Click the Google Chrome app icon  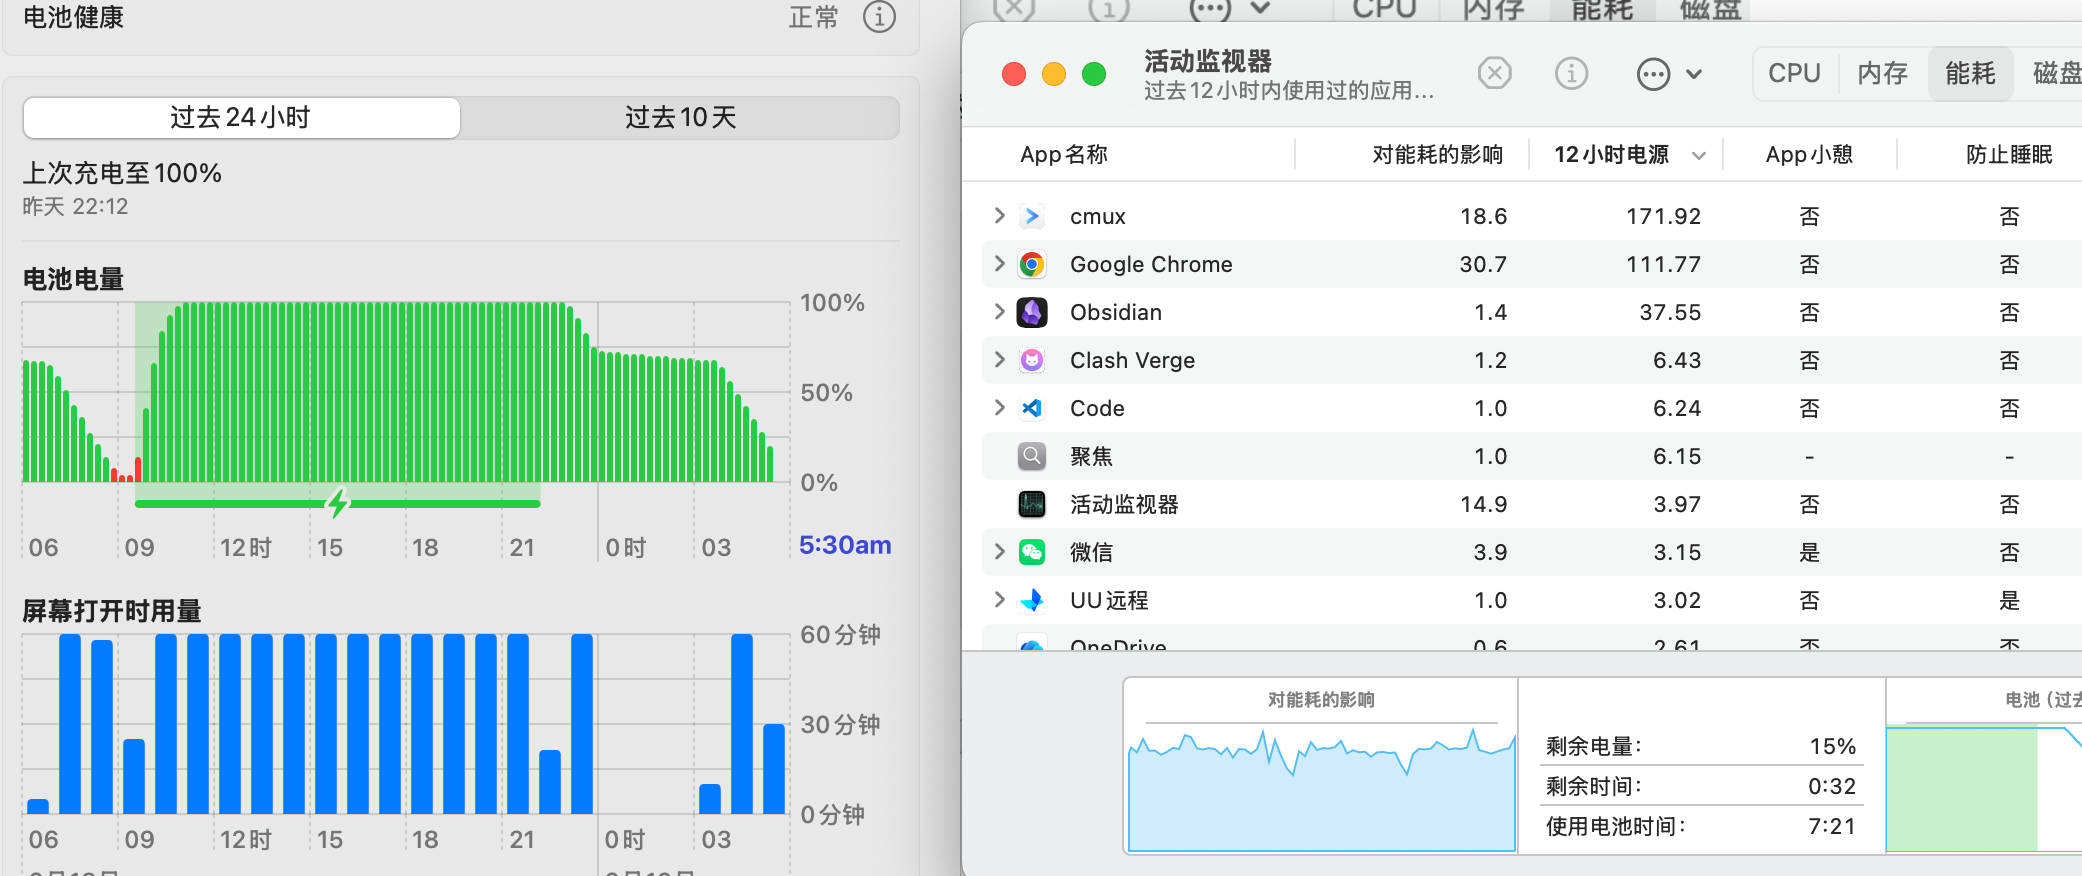point(1032,264)
